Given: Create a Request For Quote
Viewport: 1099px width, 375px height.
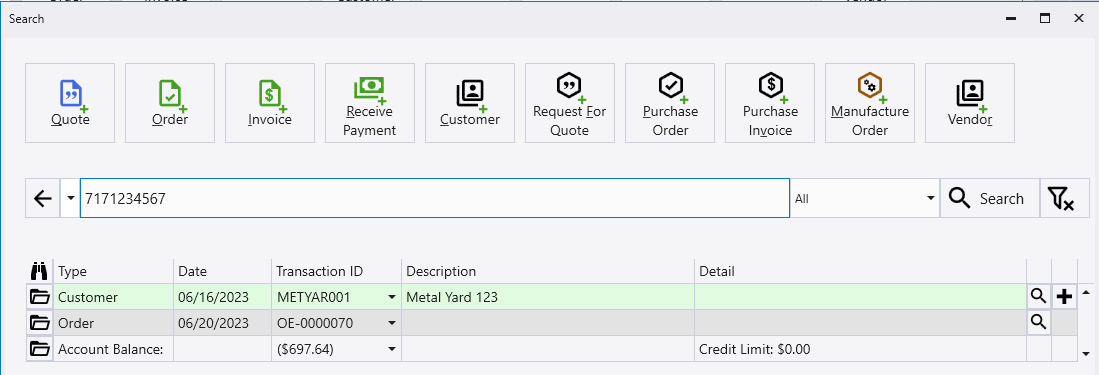Looking at the screenshot, I should point(570,103).
